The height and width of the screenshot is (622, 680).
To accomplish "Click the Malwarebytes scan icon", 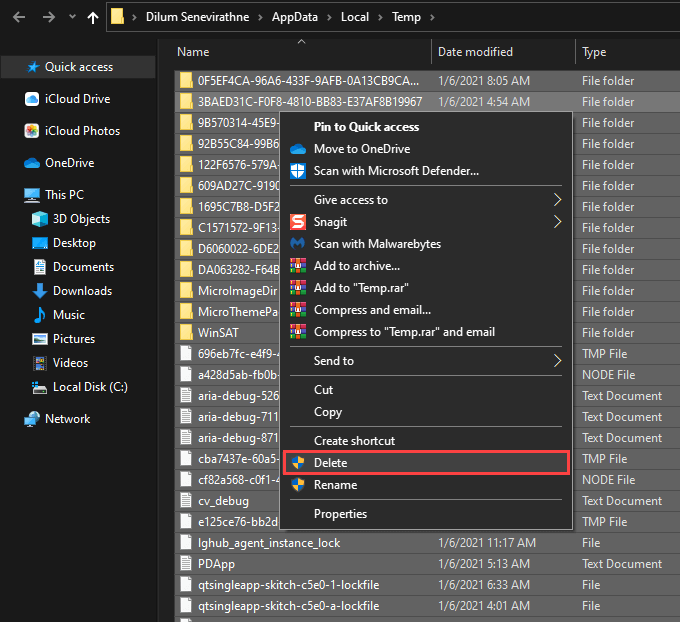I will (297, 244).
